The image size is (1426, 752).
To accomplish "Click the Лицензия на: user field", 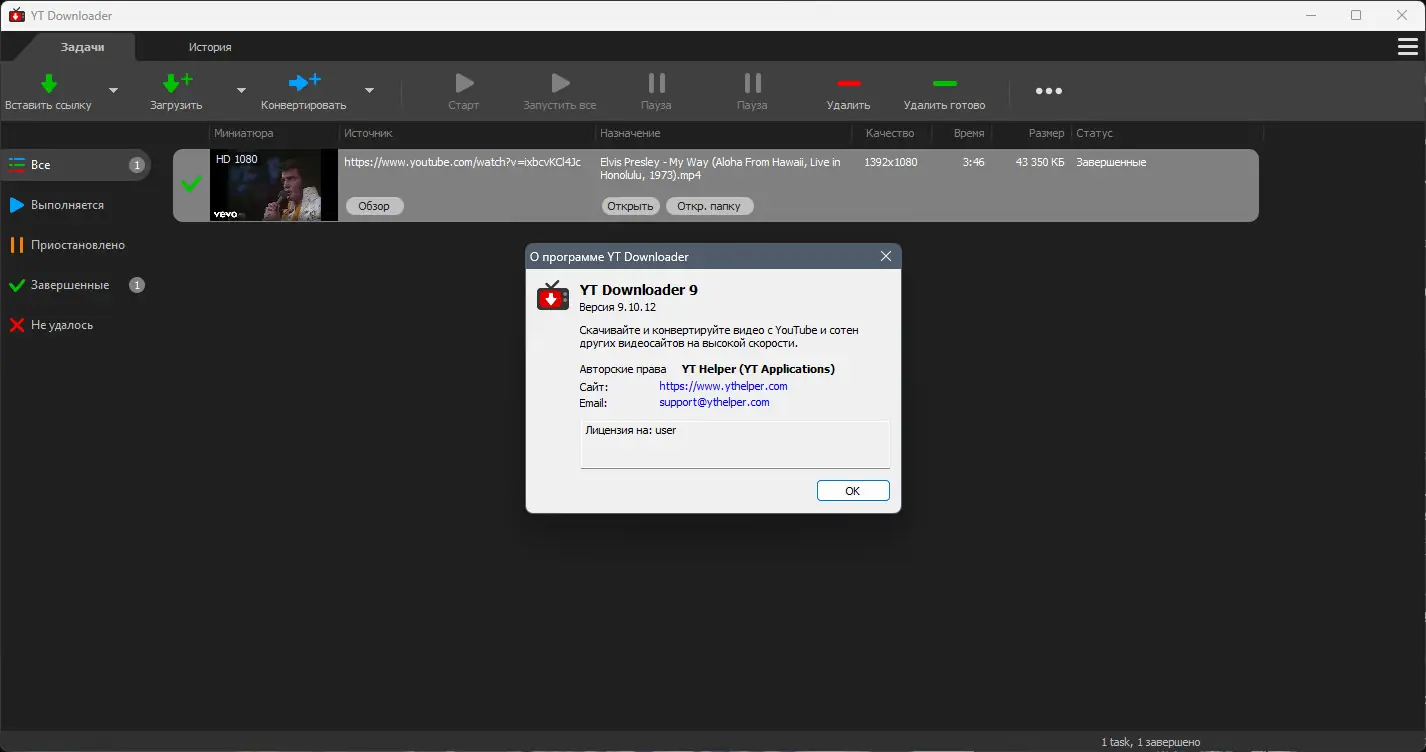I will pyautogui.click(x=735, y=444).
